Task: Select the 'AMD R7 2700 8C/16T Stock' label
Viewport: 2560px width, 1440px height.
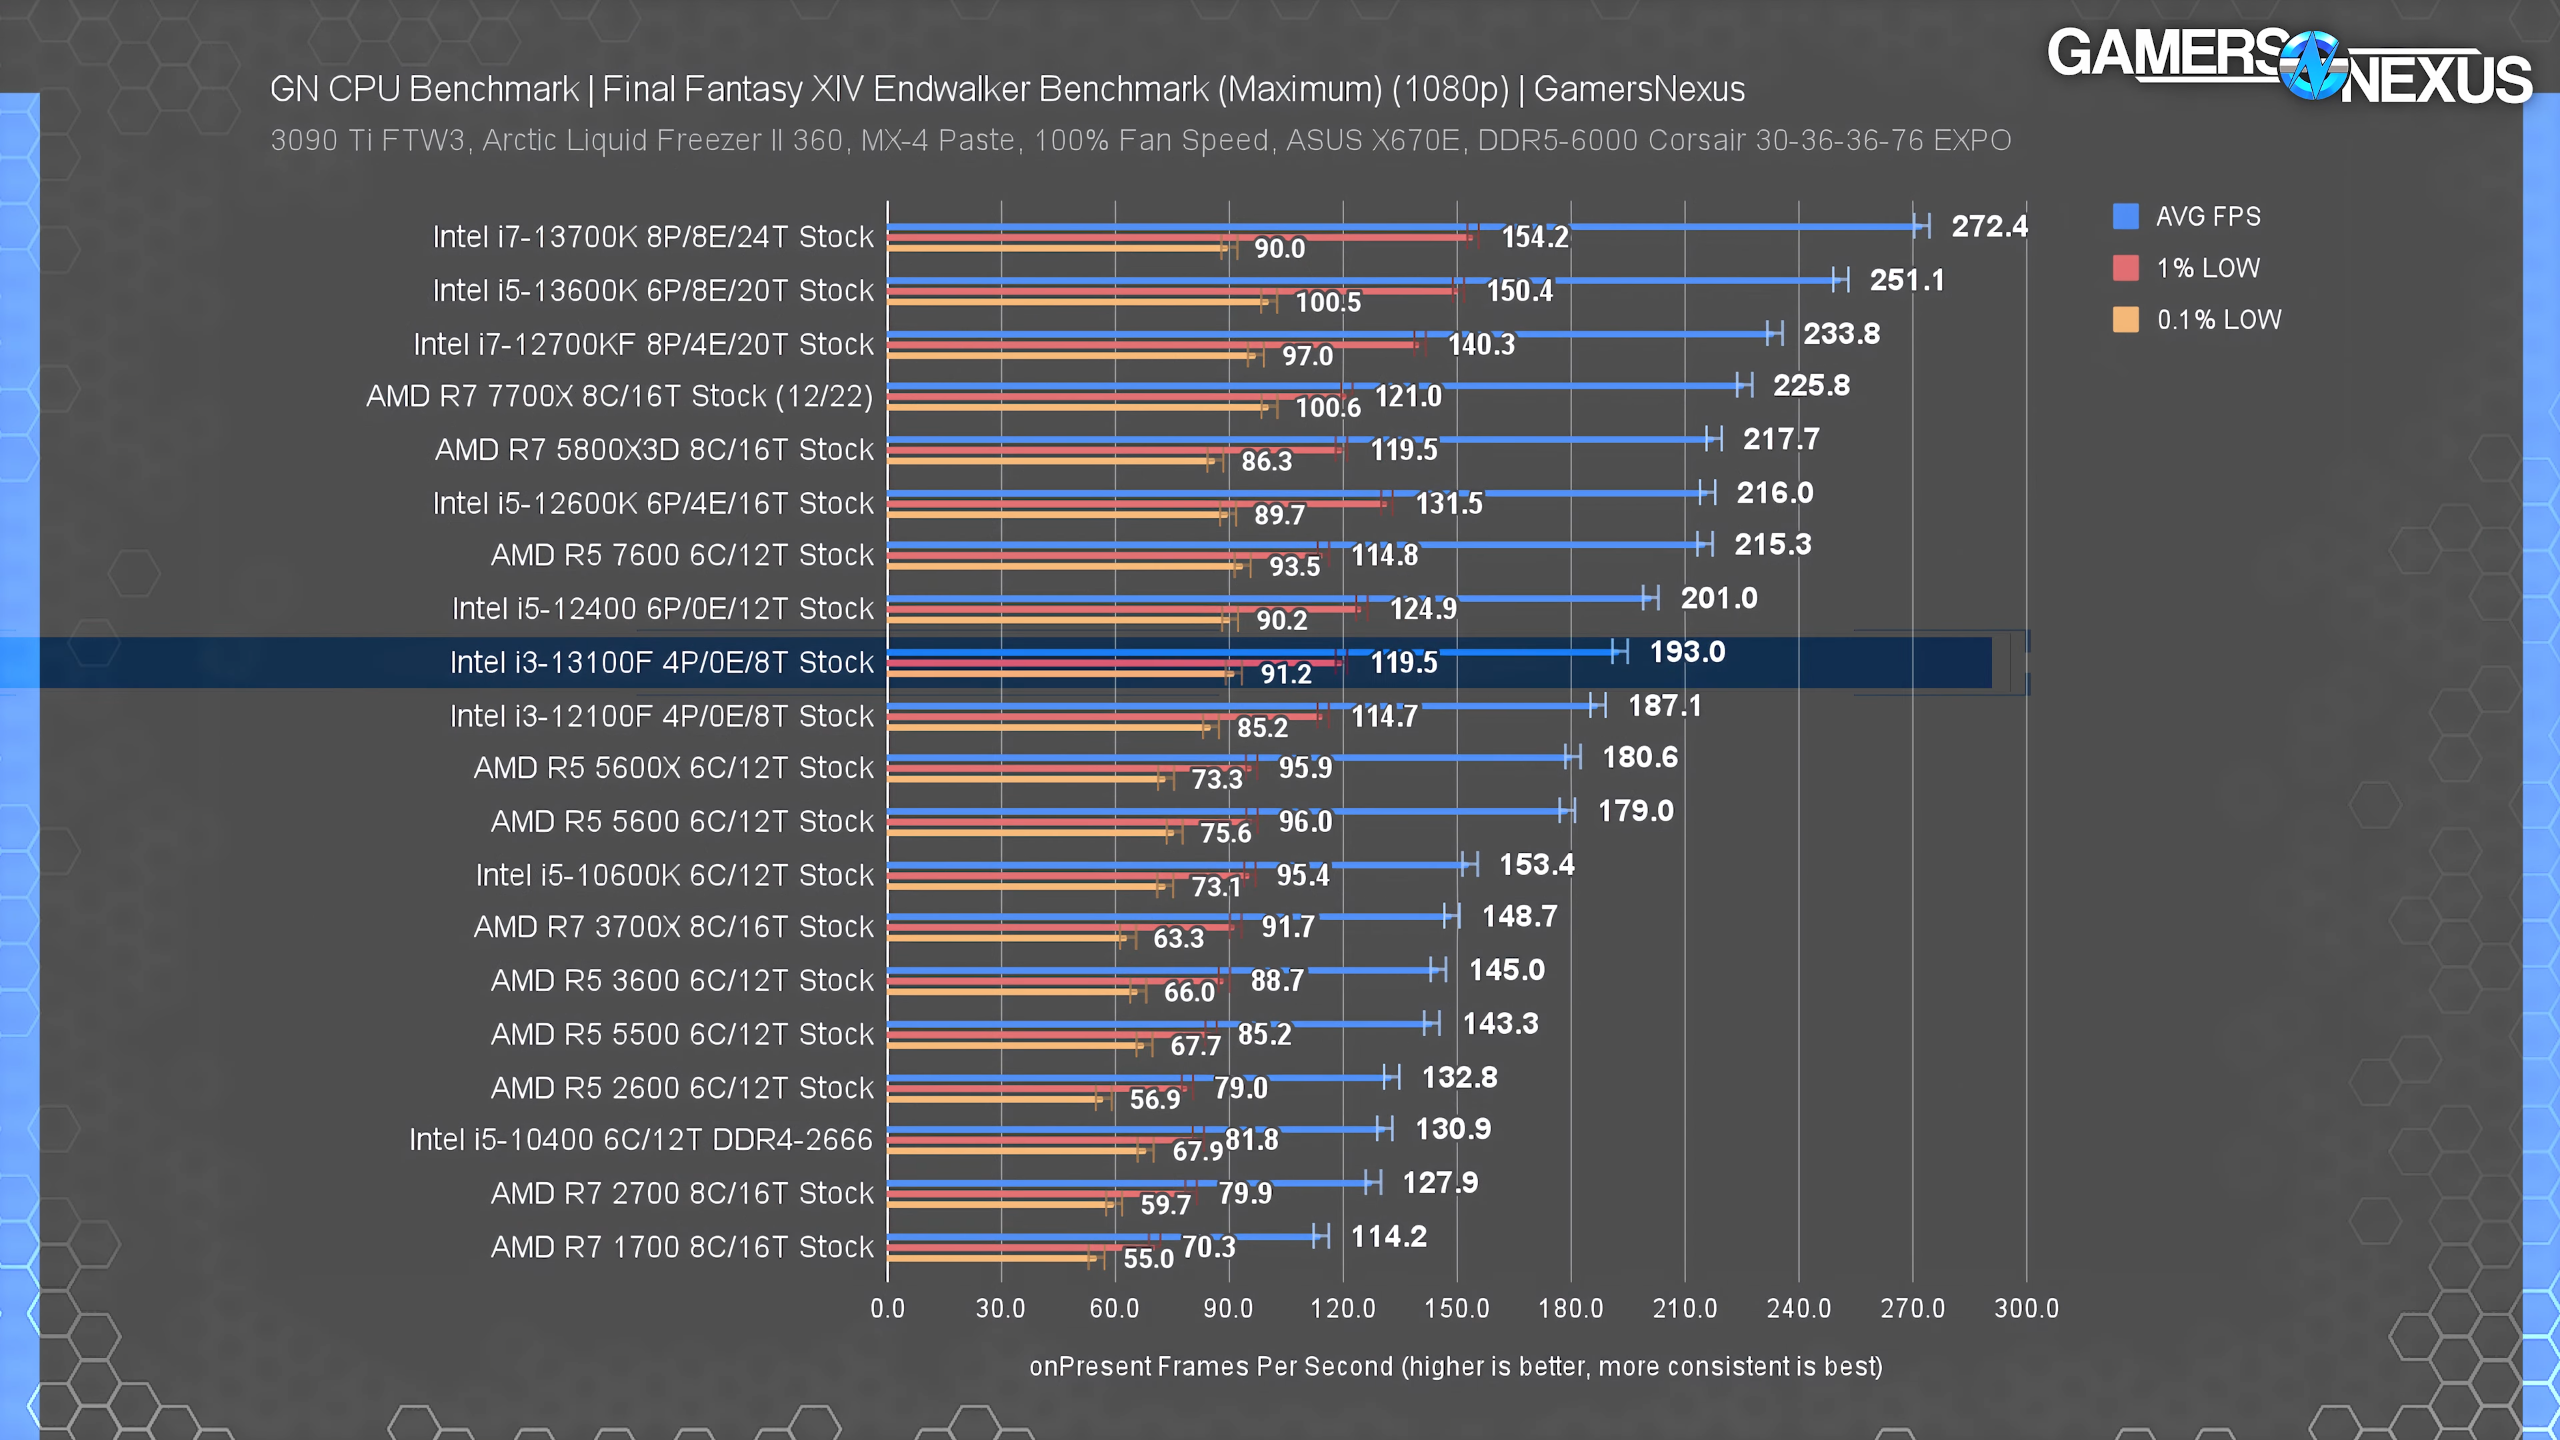Action: pos(682,1194)
